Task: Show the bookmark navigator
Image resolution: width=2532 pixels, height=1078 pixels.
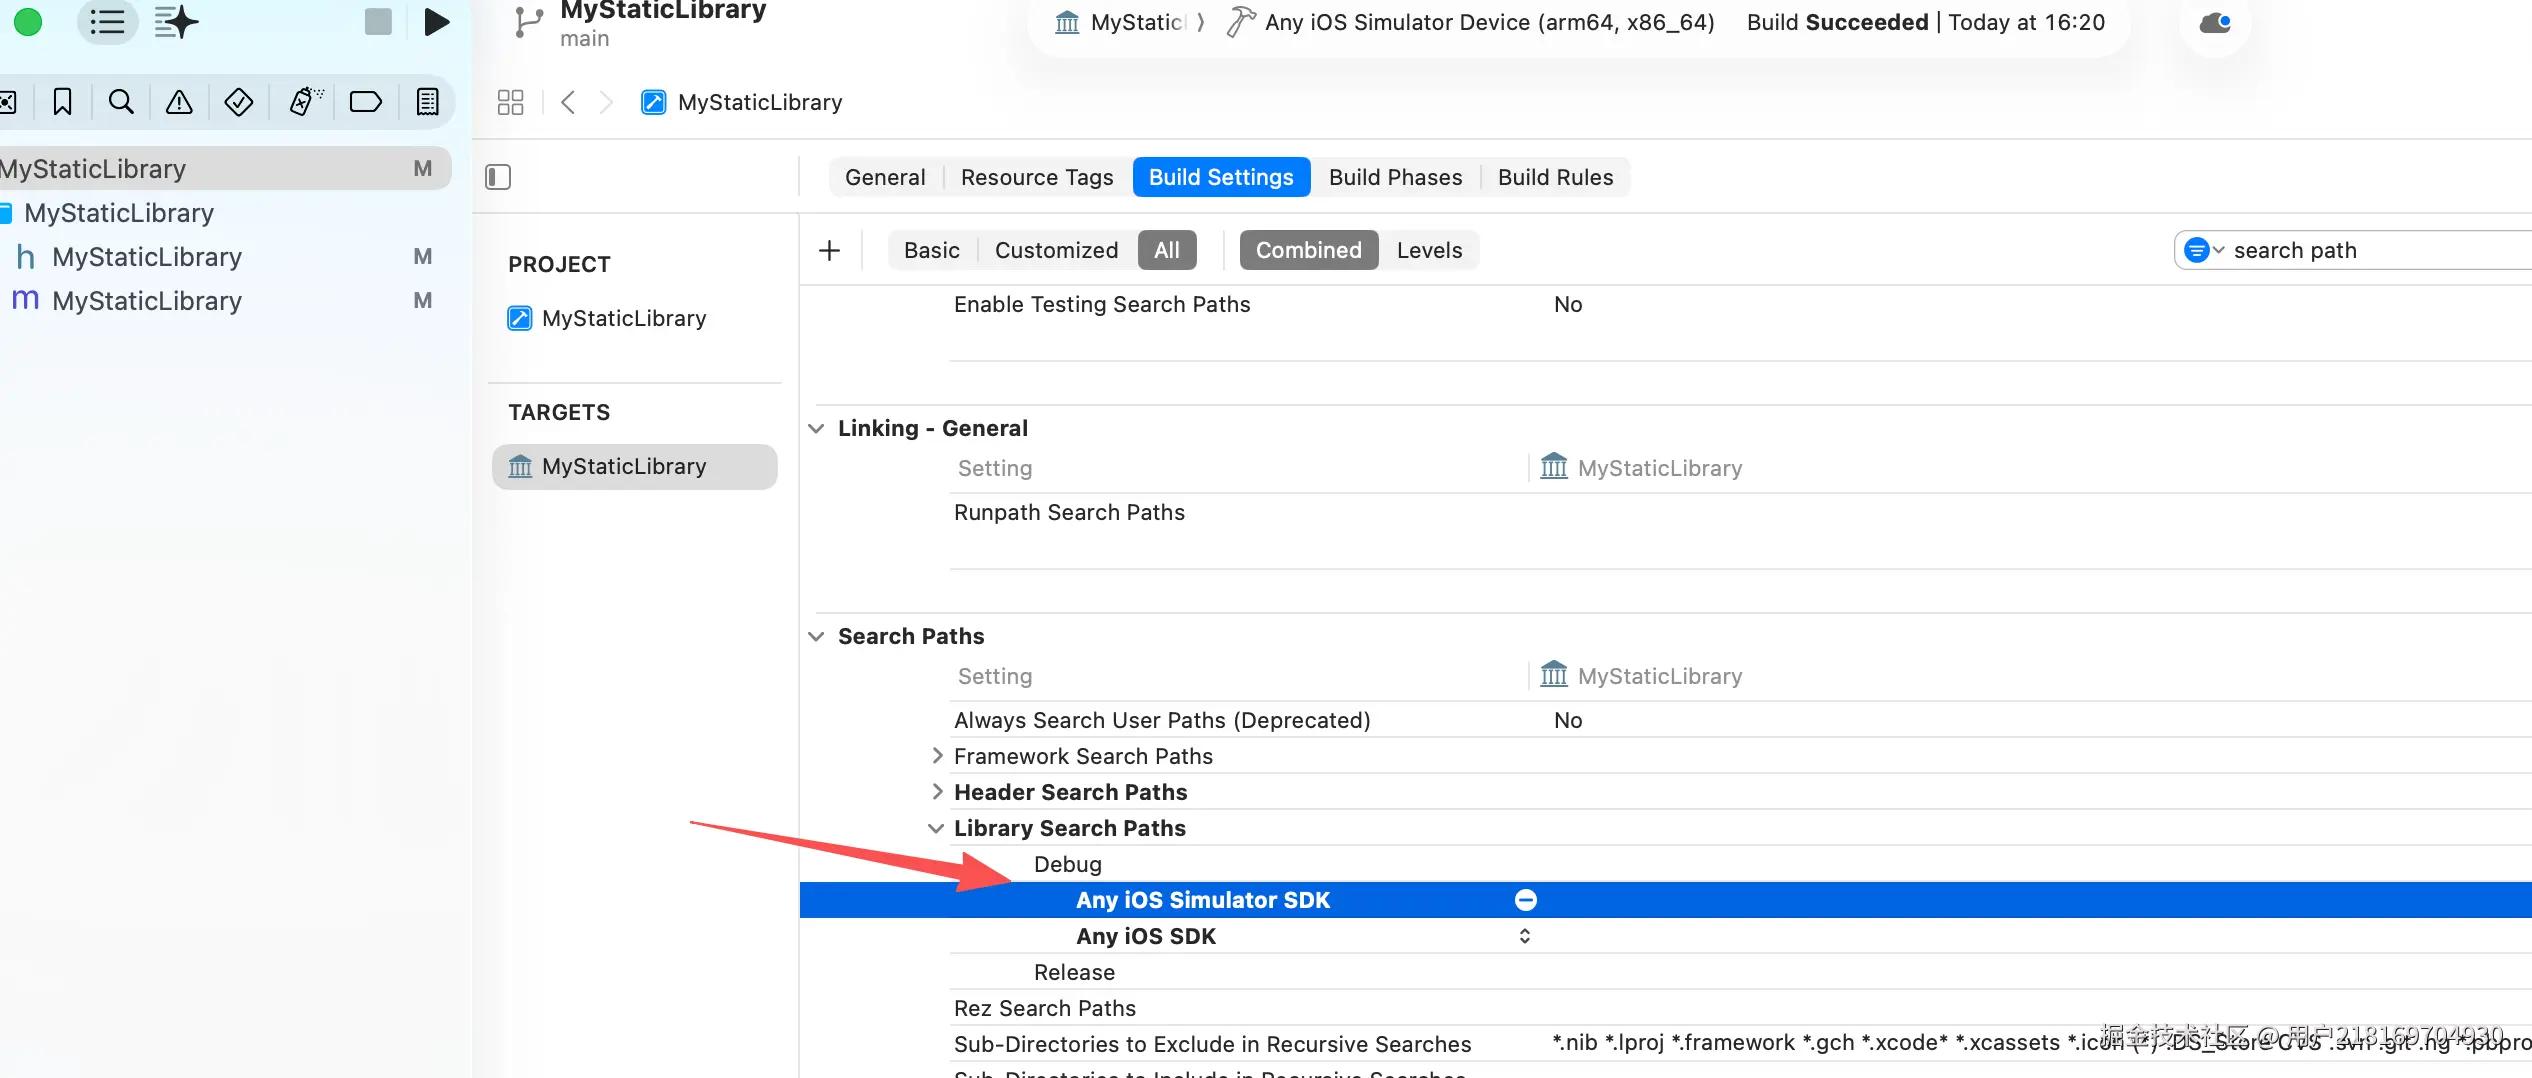Action: pos(62,102)
